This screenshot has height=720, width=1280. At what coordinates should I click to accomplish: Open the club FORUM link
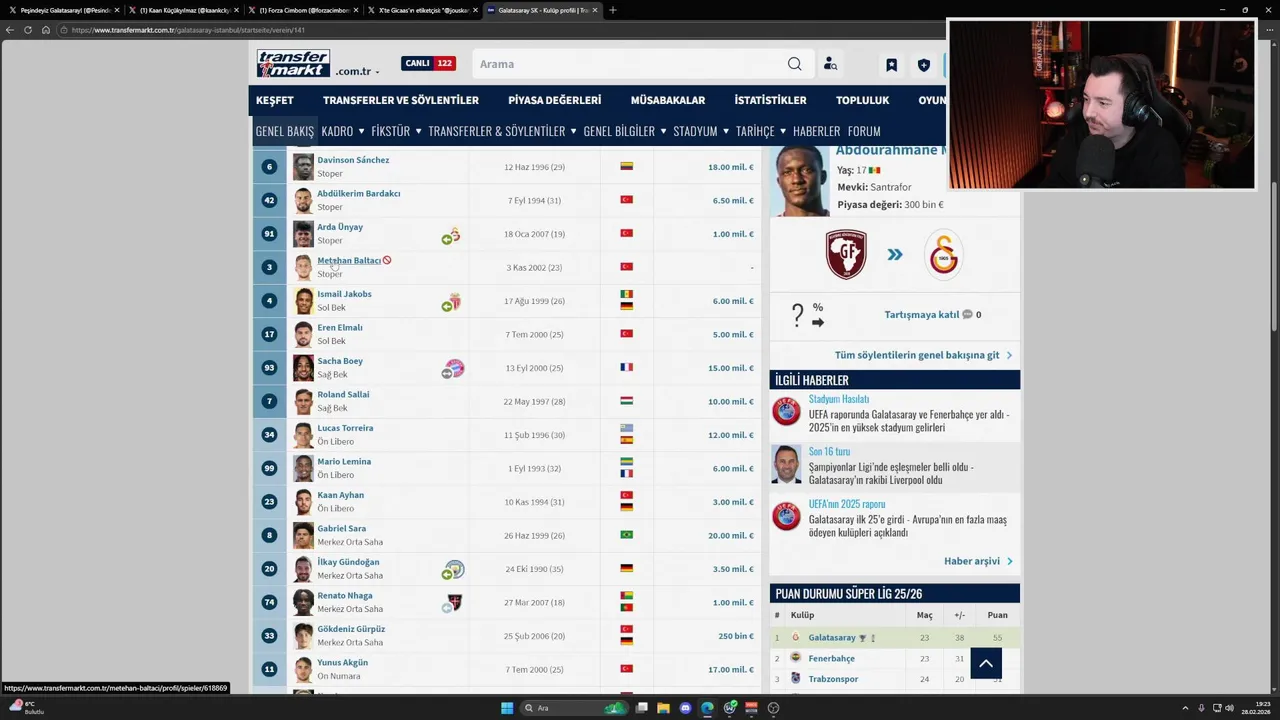(x=864, y=131)
